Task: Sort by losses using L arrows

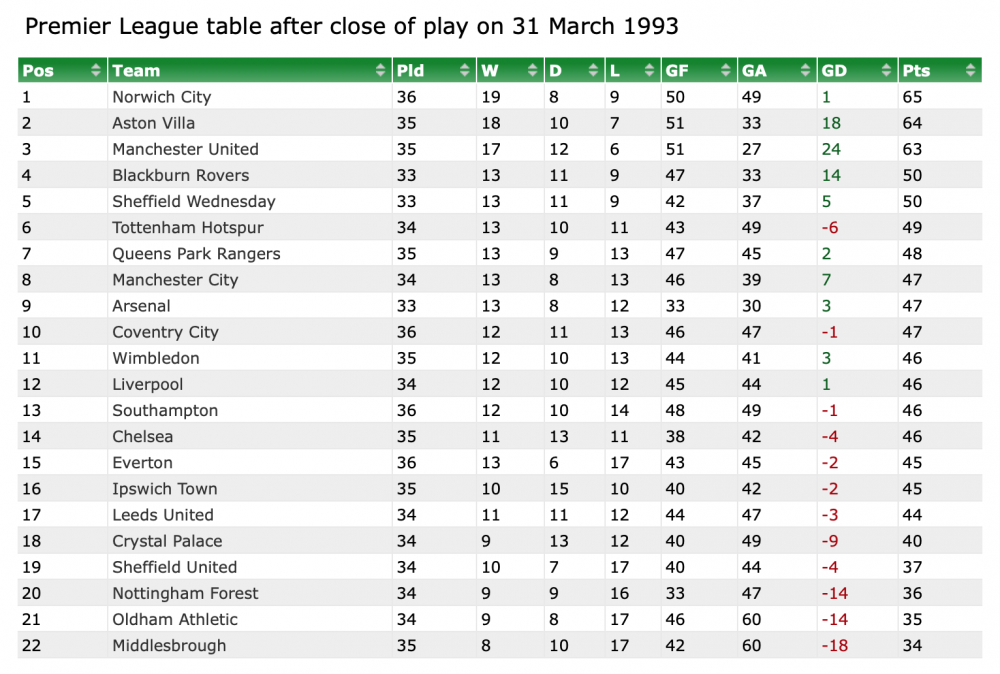Action: point(650,70)
